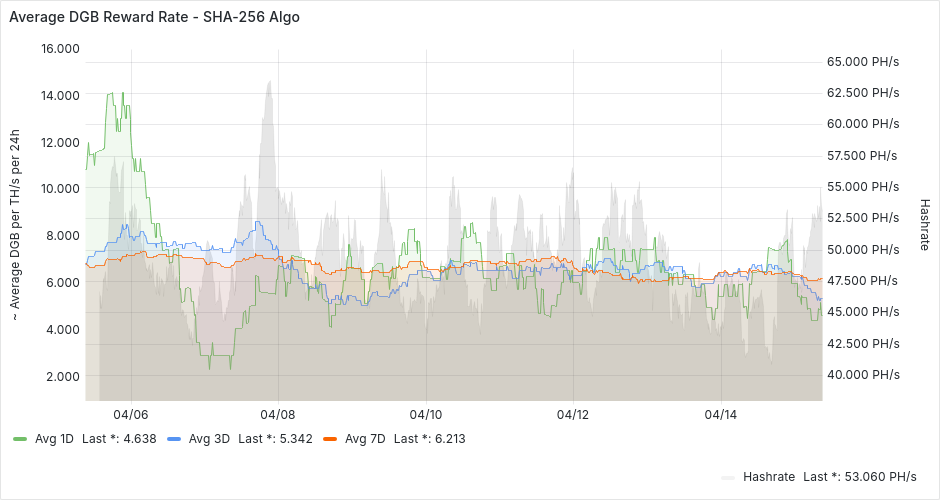This screenshot has height=500, width=940.
Task: Click the Hashrate last value 53.060 PH/s
Action: click(x=877, y=477)
